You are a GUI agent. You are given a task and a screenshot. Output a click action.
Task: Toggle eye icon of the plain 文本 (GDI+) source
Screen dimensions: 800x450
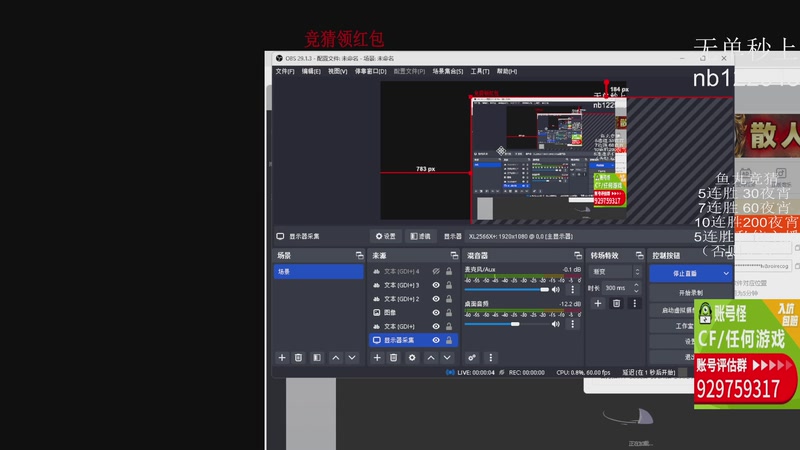point(436,326)
